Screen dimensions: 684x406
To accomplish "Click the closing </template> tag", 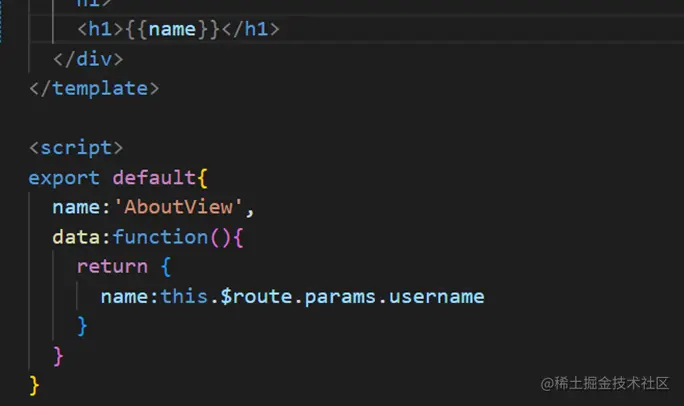I will [94, 89].
